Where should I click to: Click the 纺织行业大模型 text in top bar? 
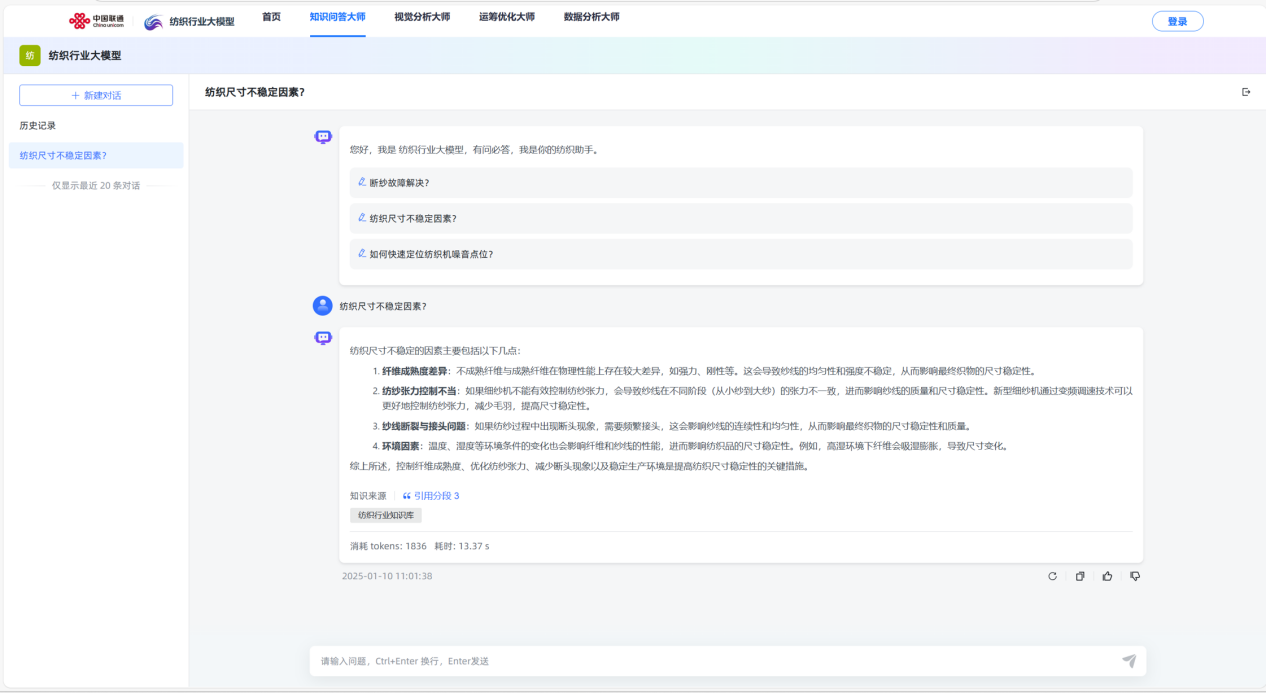(x=202, y=22)
